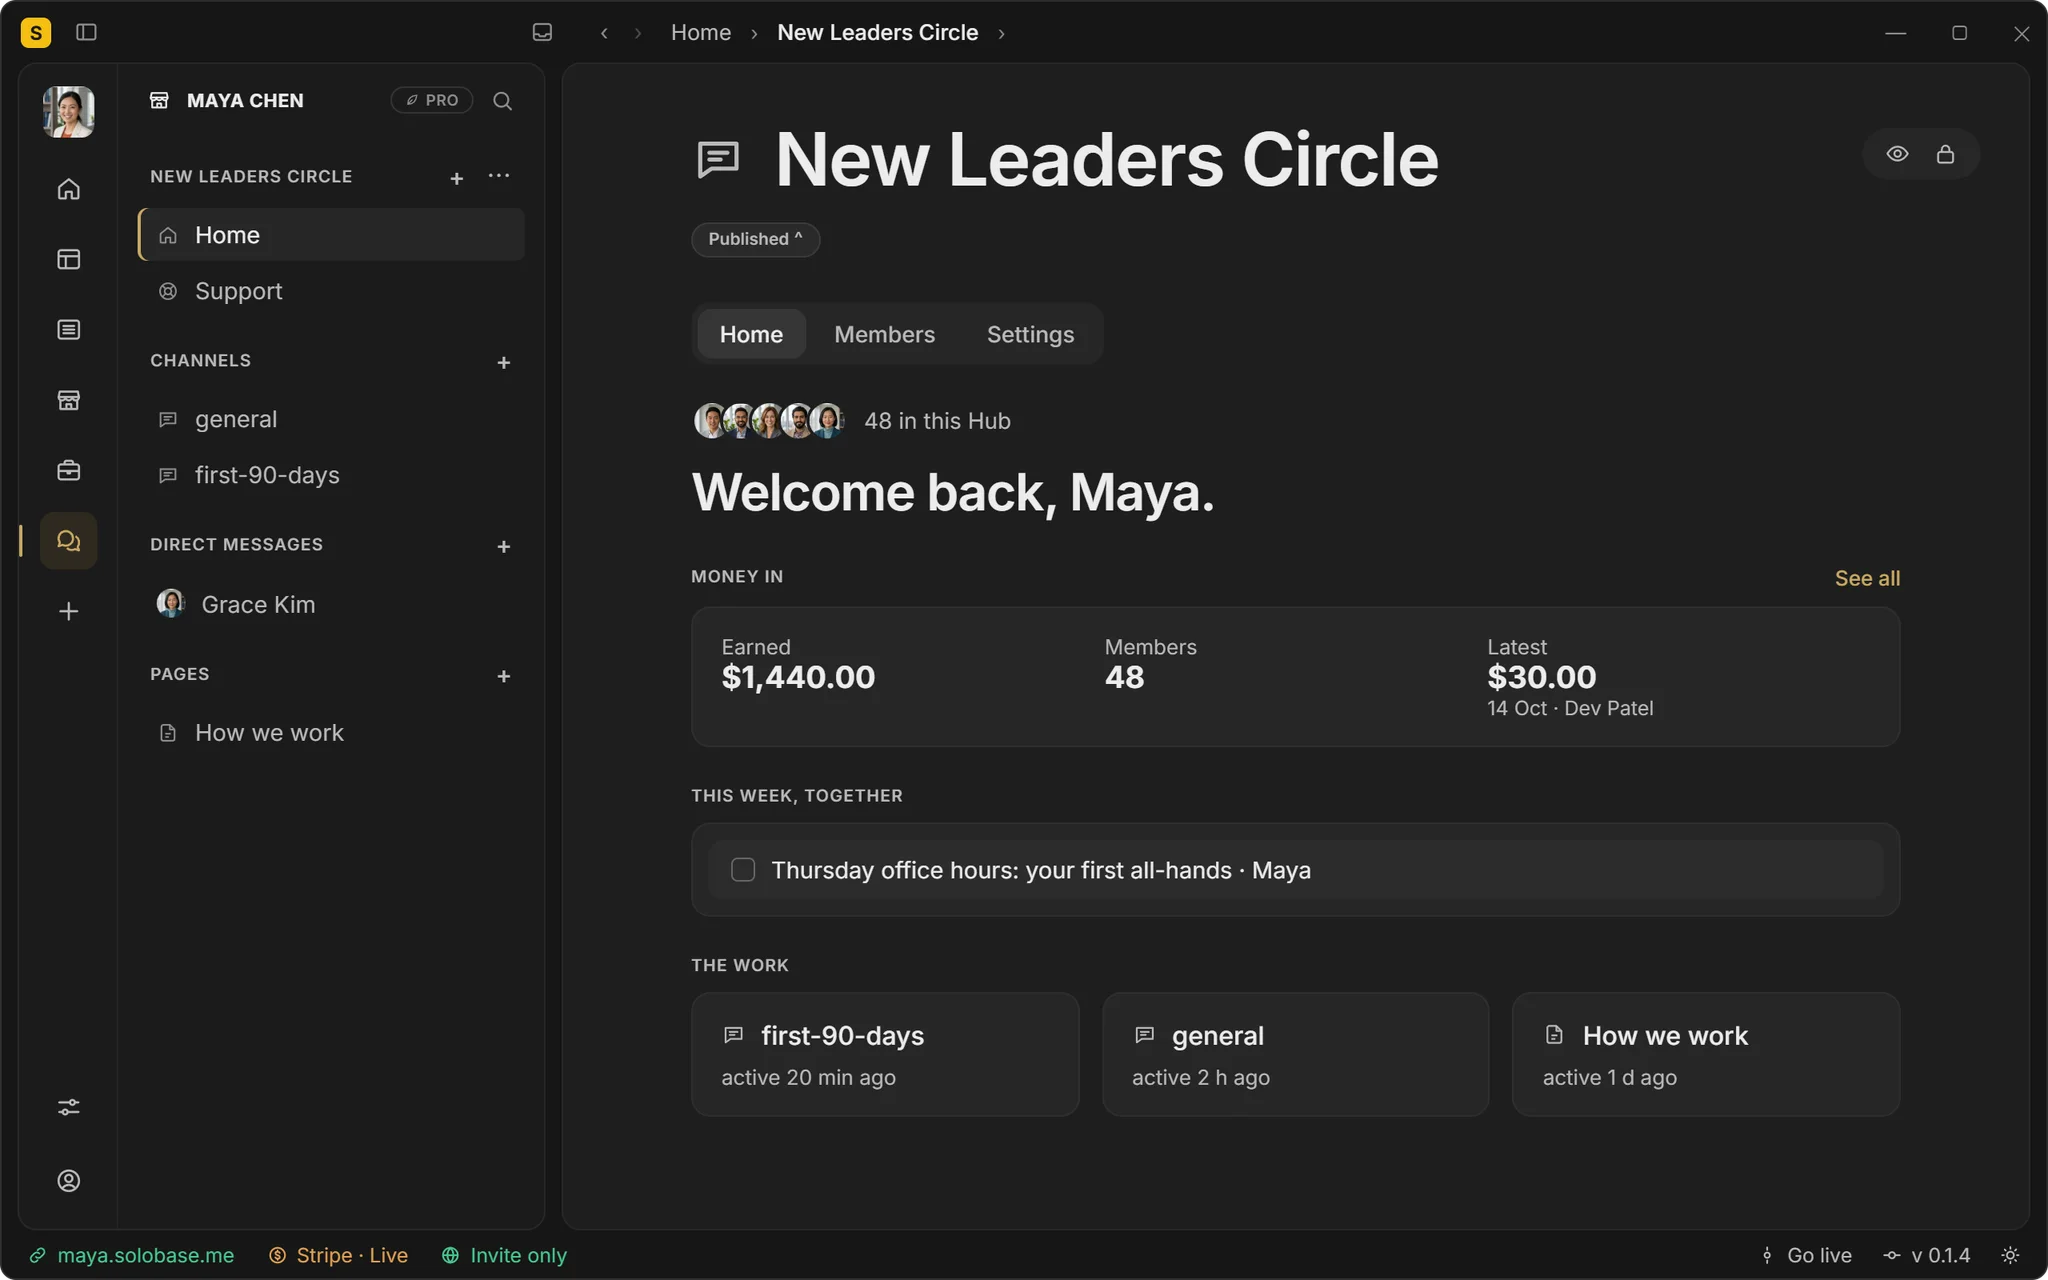Open the inbox tray icon
The height and width of the screenshot is (1280, 2048).
coord(542,32)
